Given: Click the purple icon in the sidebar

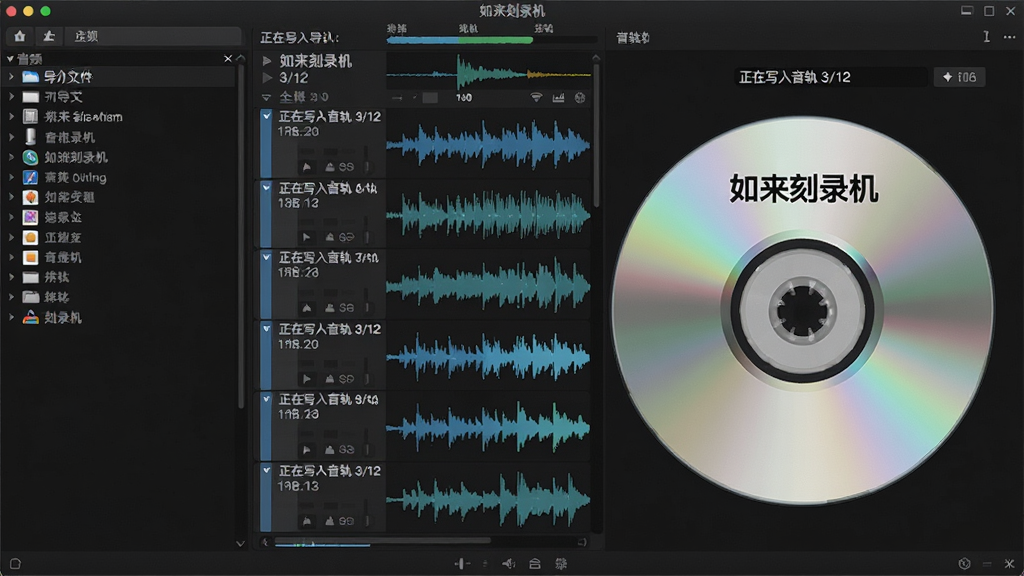Looking at the screenshot, I should pos(30,217).
